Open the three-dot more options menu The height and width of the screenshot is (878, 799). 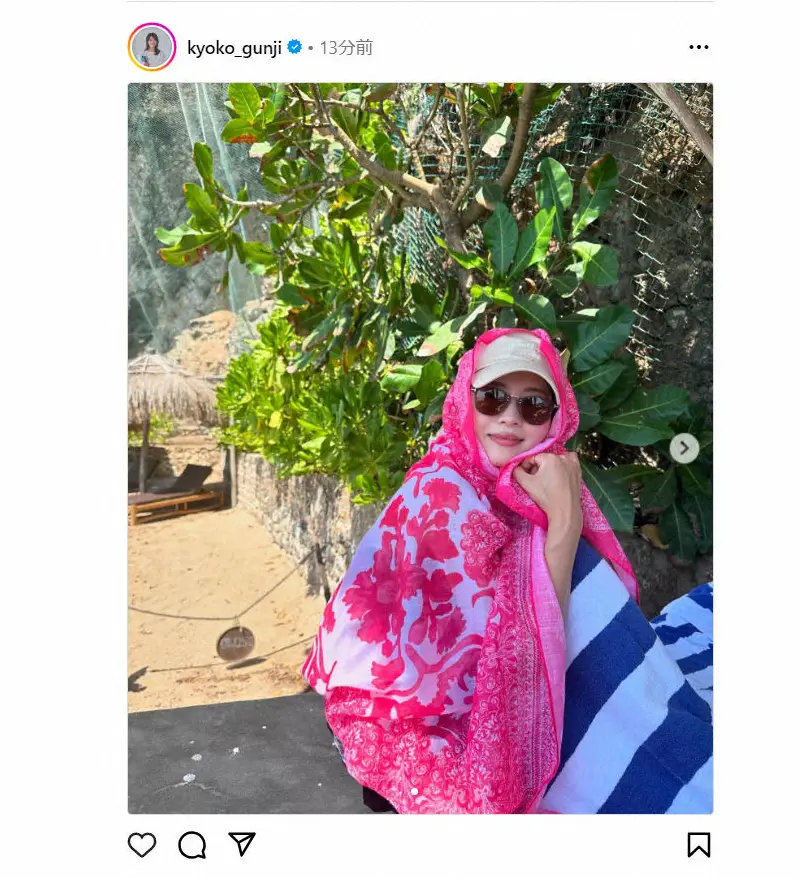click(699, 48)
